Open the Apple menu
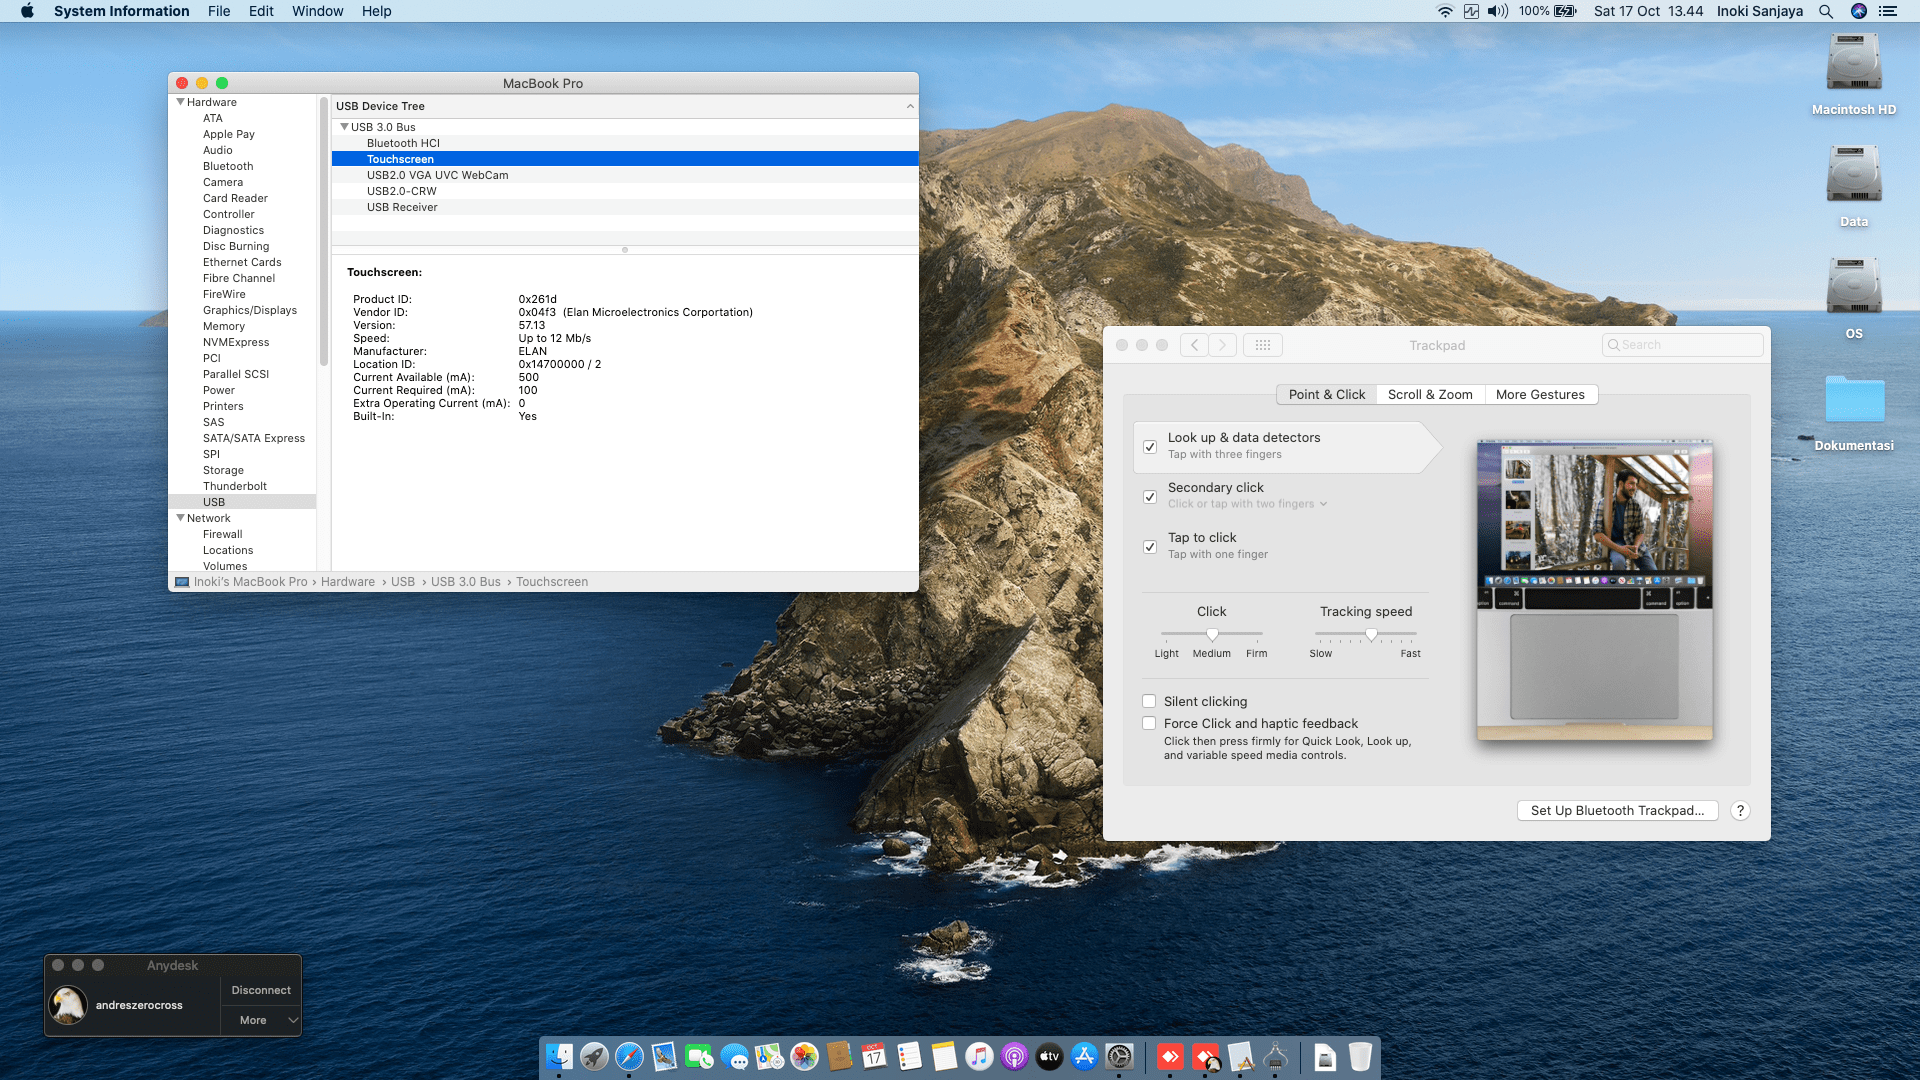This screenshot has width=1920, height=1080. click(x=27, y=11)
